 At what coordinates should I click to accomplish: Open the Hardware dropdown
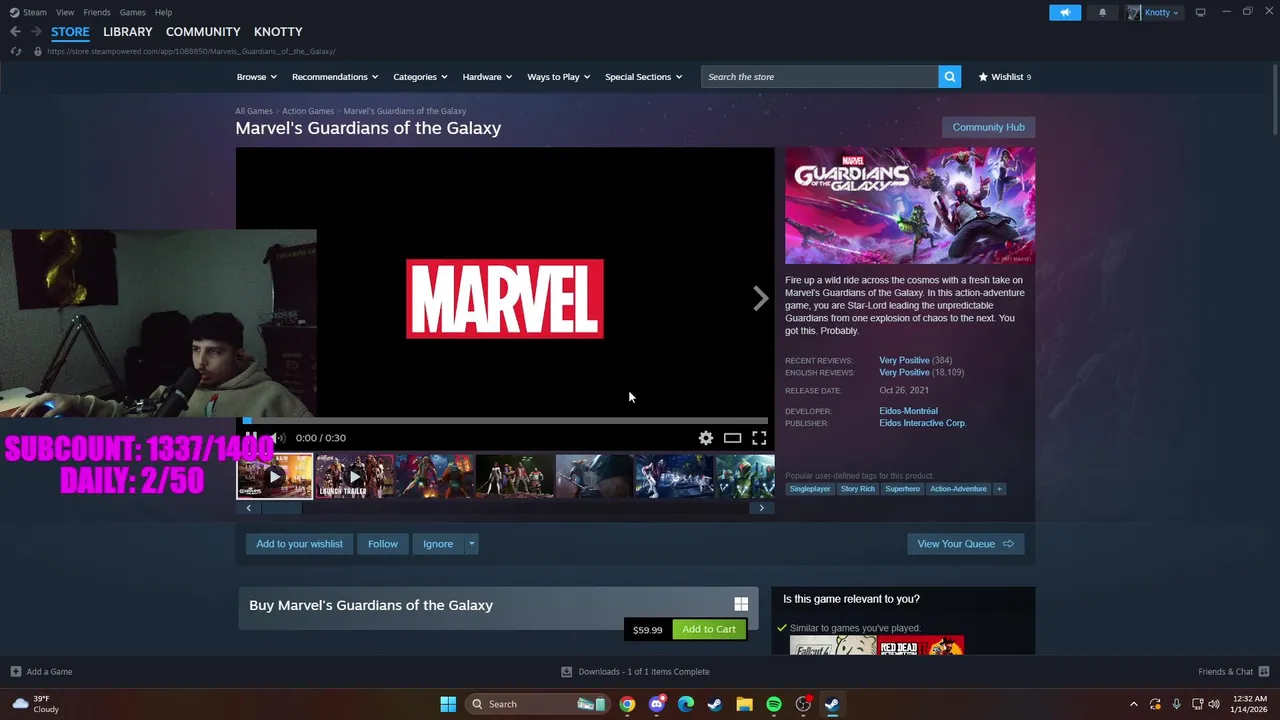pyautogui.click(x=487, y=77)
